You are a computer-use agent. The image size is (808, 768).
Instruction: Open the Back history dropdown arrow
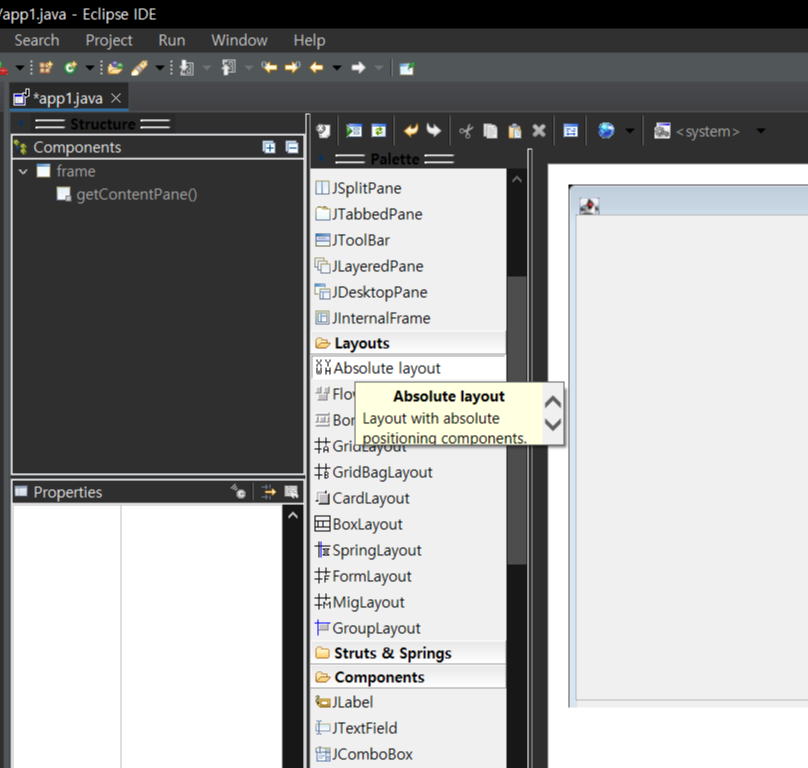pos(337,68)
